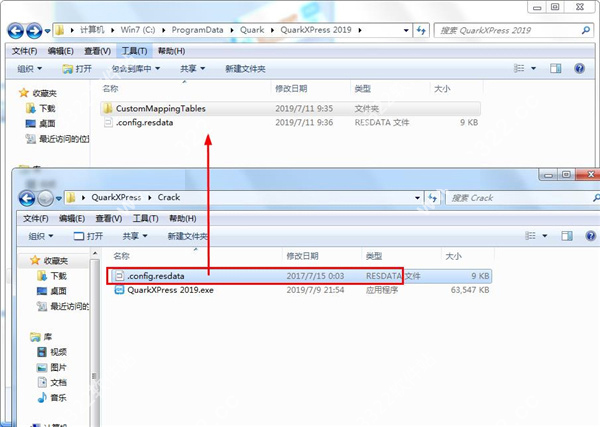This screenshot has width=600, height=427.
Task: Select 最近访问的位置 in top window sidebar
Action: 57,139
